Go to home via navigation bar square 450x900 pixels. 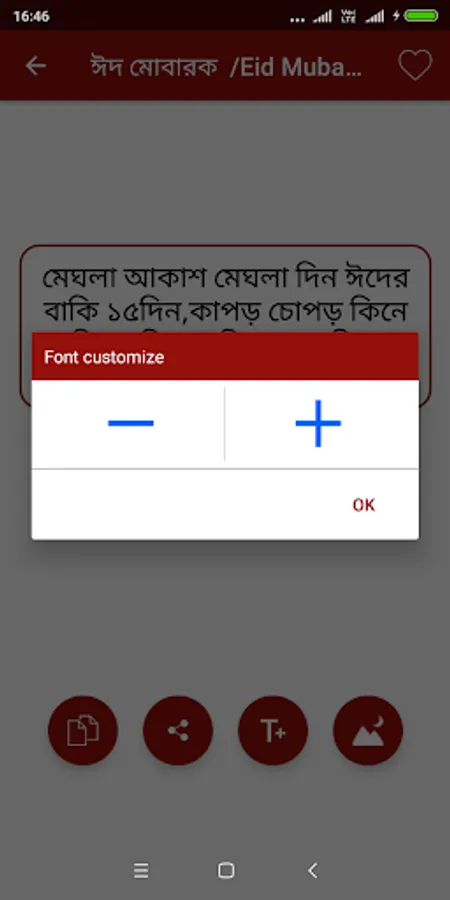pos(226,871)
